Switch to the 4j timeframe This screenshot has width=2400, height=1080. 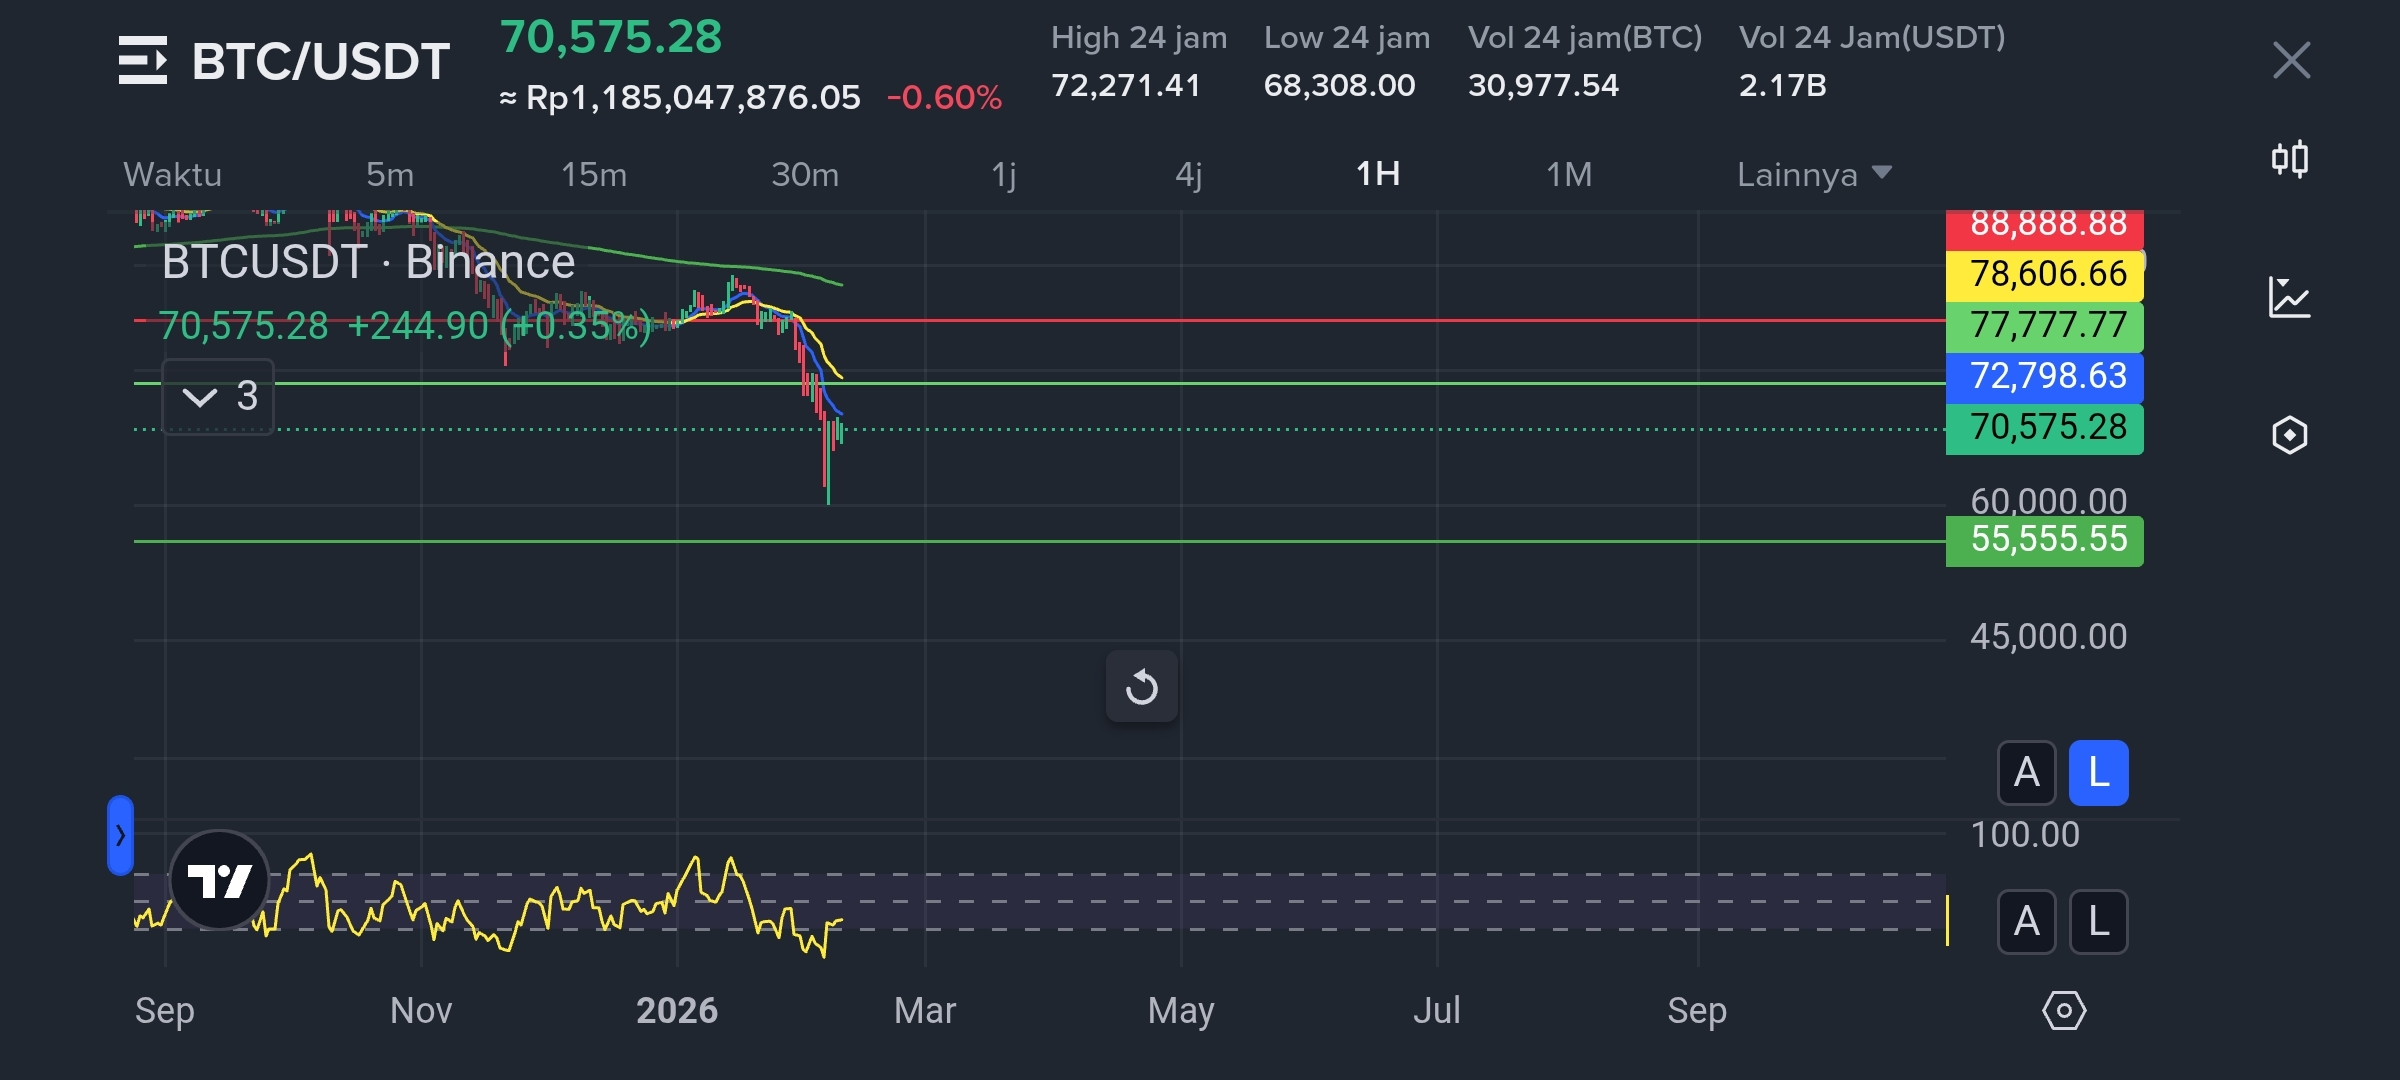tap(1188, 174)
